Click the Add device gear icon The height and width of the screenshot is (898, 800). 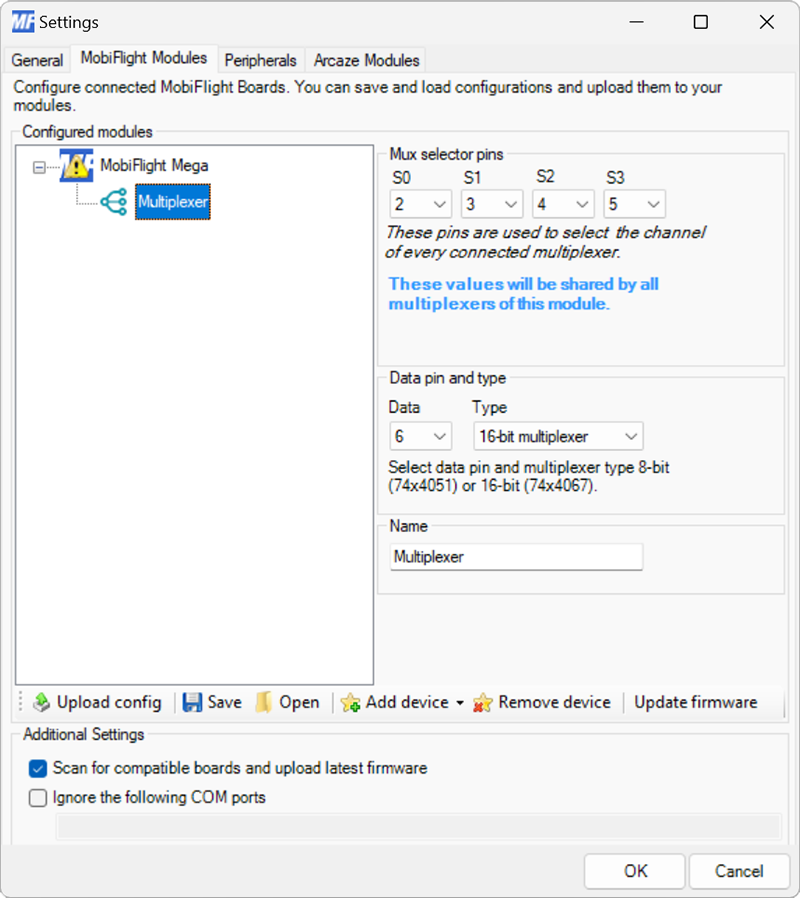352,702
